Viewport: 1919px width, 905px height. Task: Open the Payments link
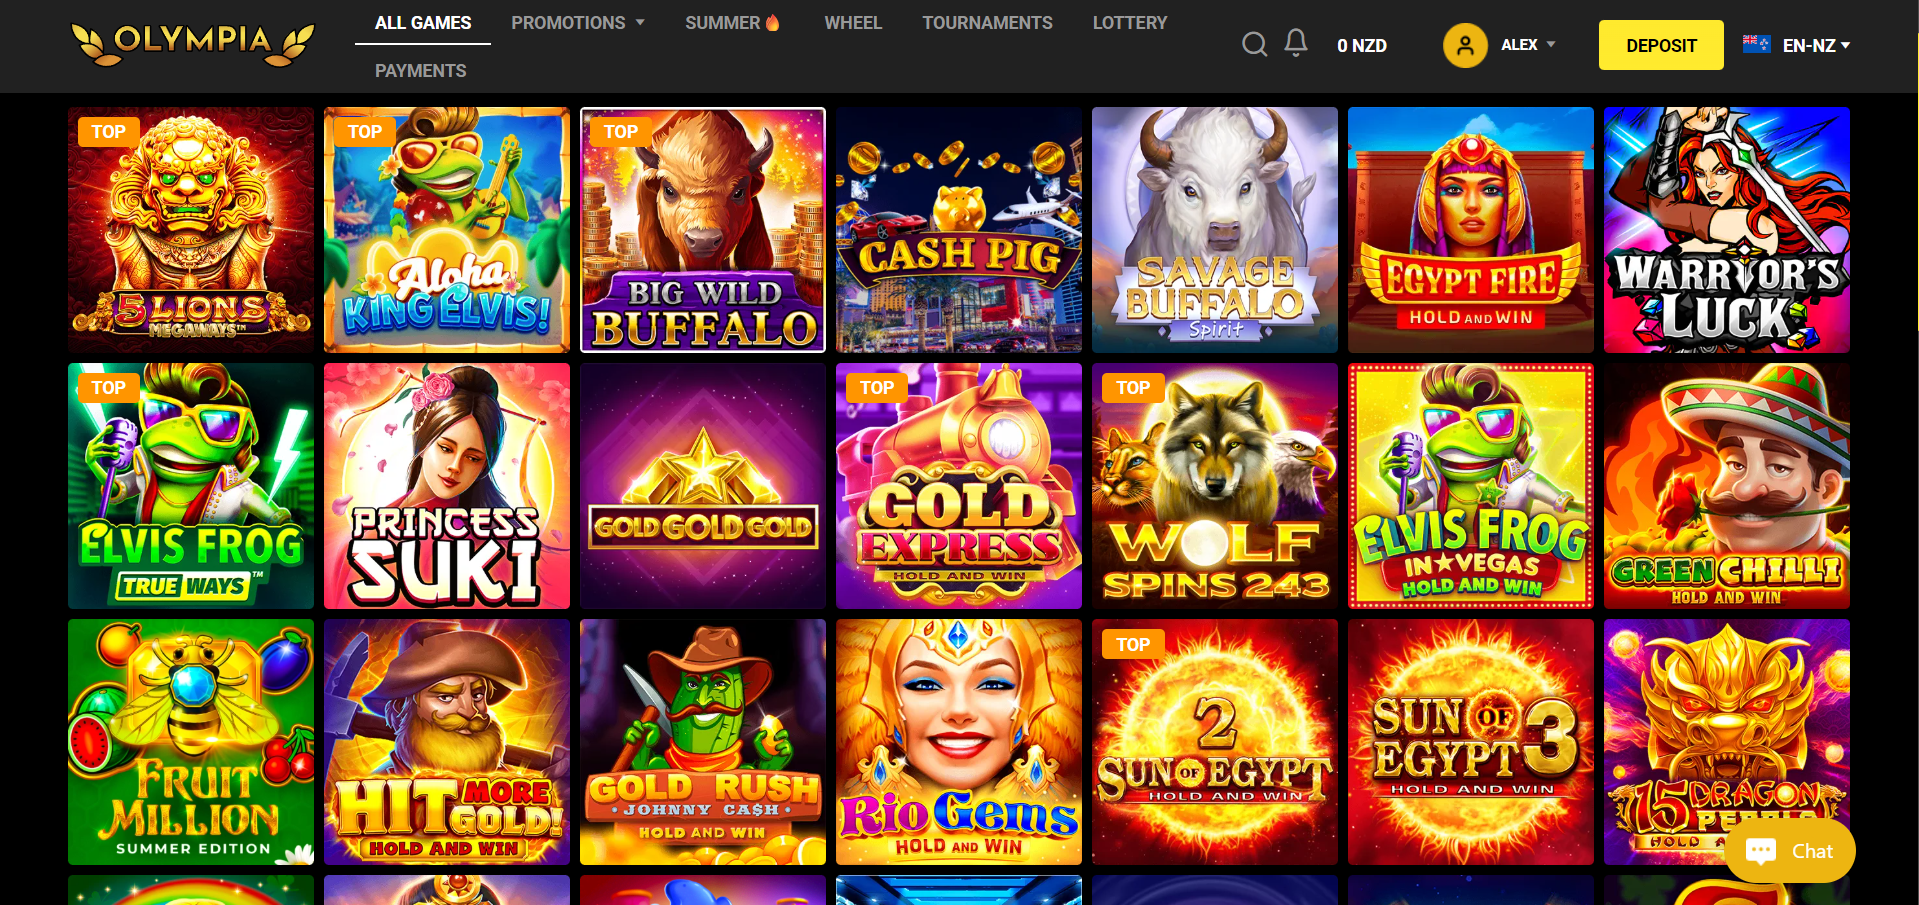(420, 71)
